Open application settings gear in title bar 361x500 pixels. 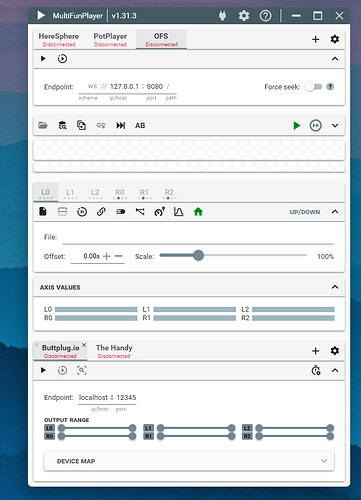[x=244, y=15]
